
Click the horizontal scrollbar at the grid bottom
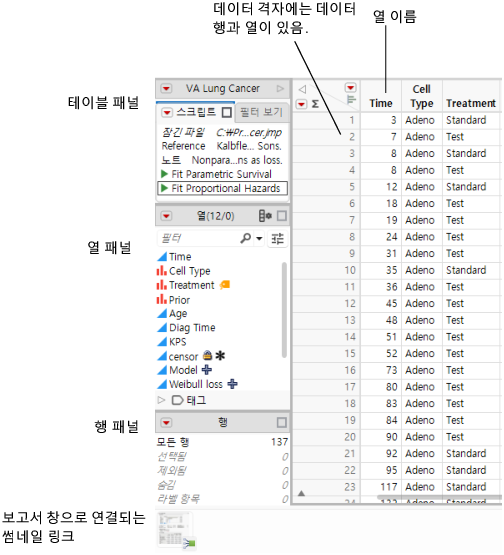tap(439, 497)
